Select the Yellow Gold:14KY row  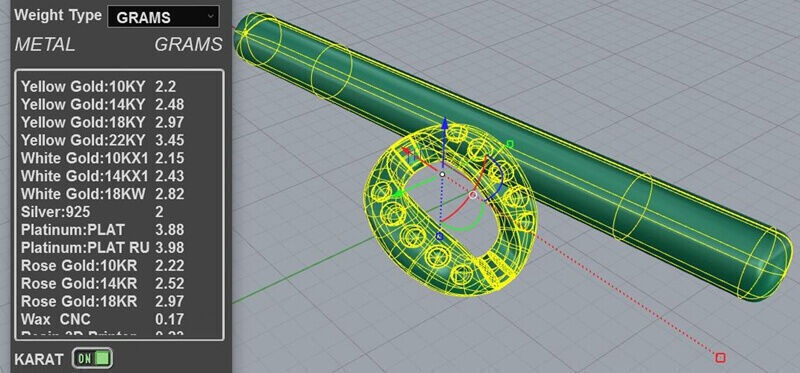tap(119, 105)
